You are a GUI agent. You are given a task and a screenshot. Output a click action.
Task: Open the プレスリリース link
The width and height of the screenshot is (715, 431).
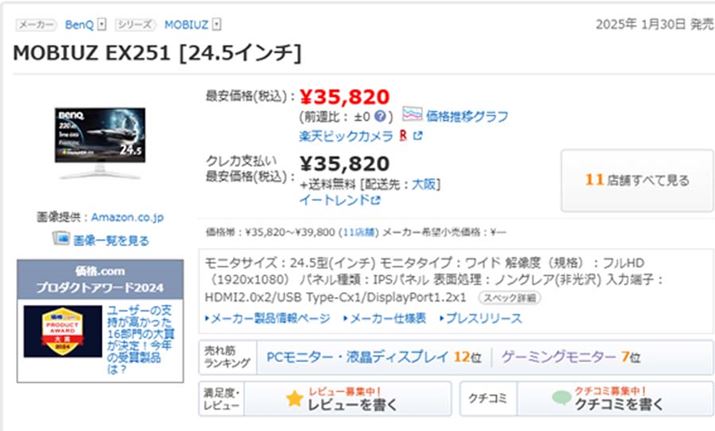point(480,318)
